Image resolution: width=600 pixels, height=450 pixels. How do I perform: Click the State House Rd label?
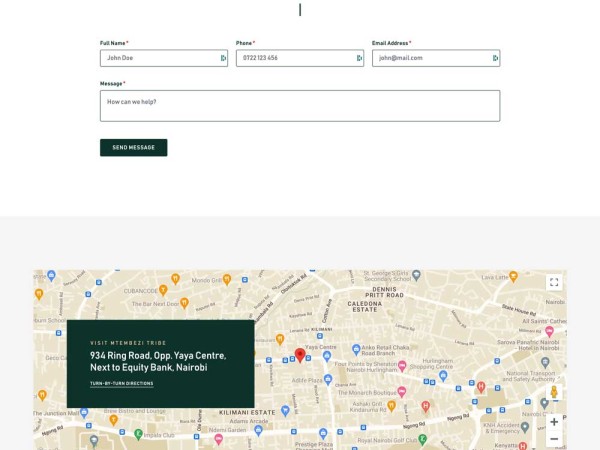518,309
